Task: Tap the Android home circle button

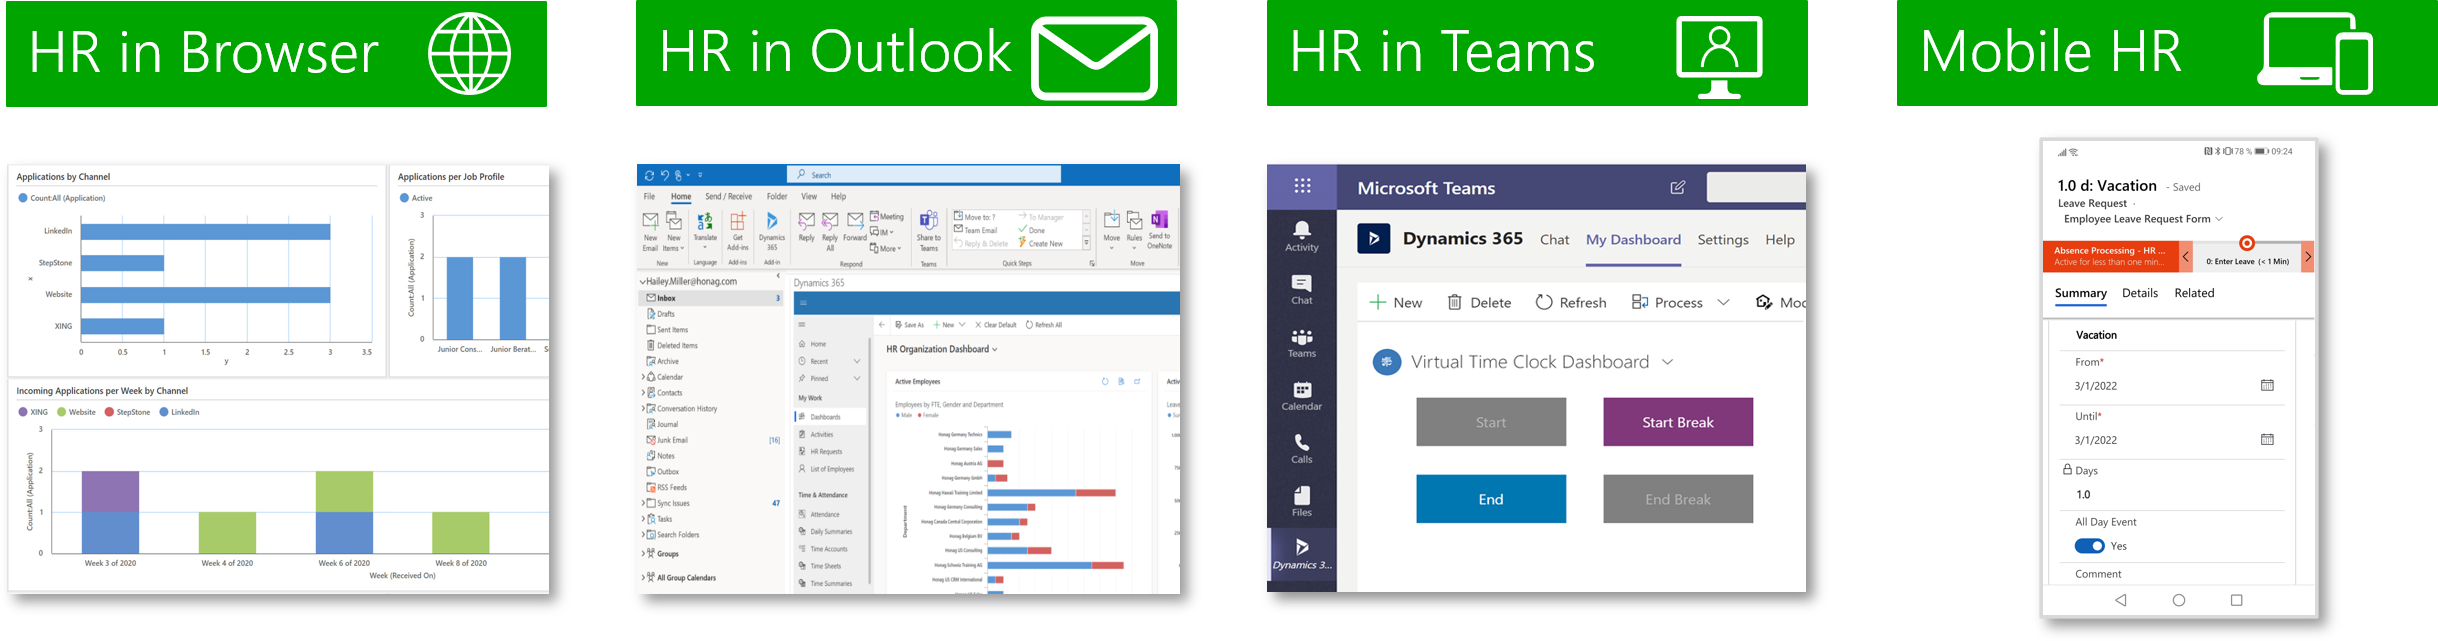Action: pos(2179,600)
